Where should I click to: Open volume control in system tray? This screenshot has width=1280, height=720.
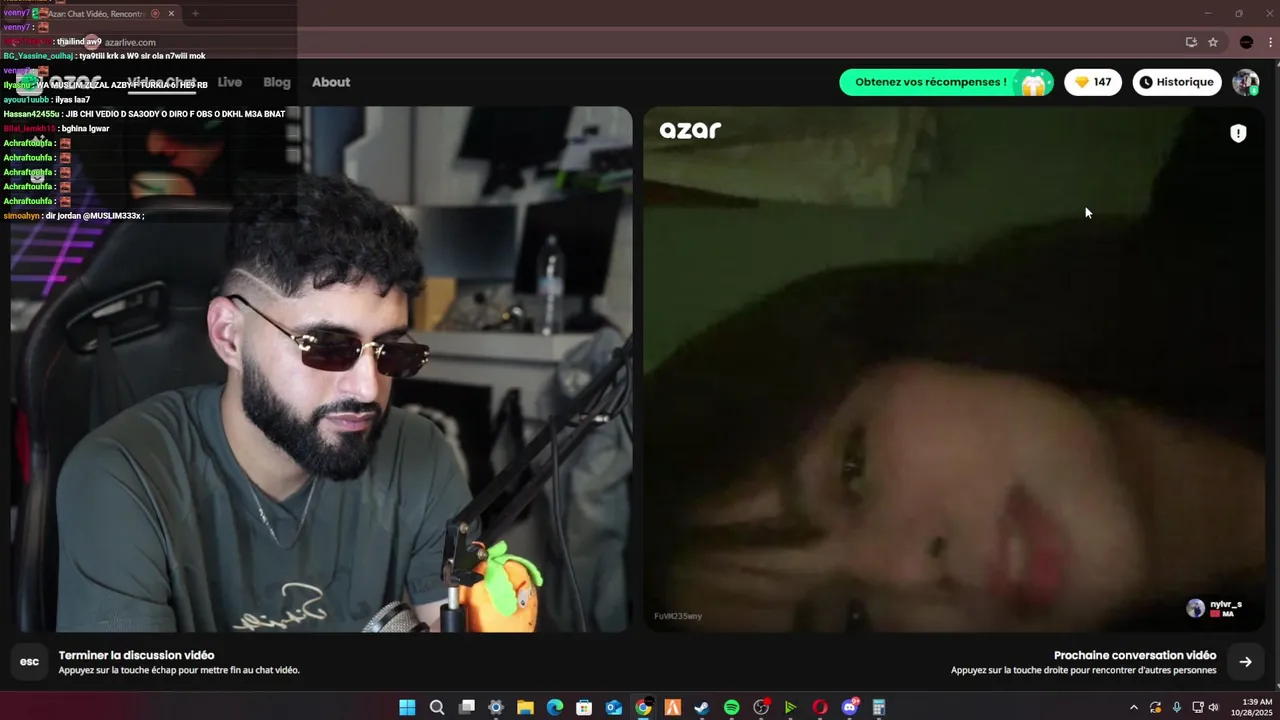1214,707
